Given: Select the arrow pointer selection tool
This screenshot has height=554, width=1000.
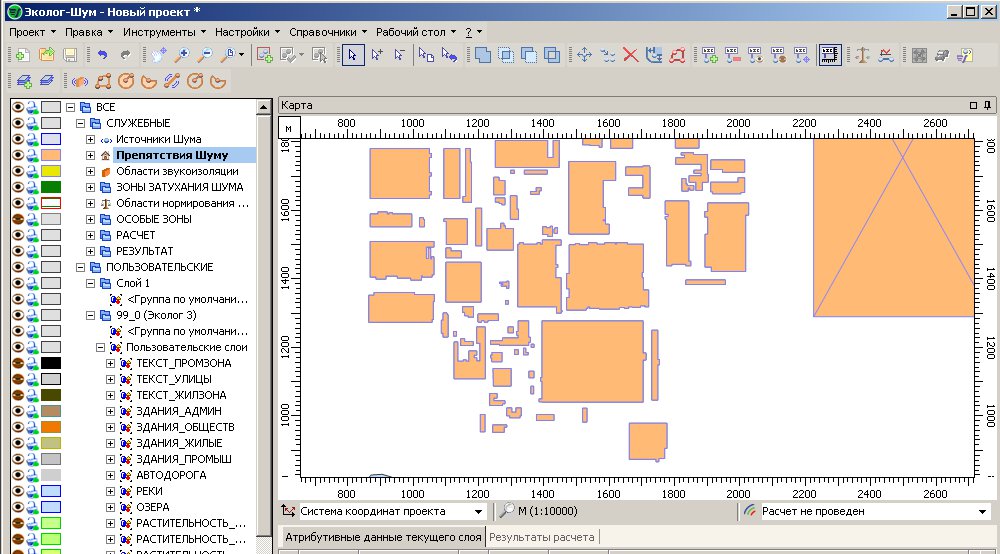Looking at the screenshot, I should click(352, 56).
